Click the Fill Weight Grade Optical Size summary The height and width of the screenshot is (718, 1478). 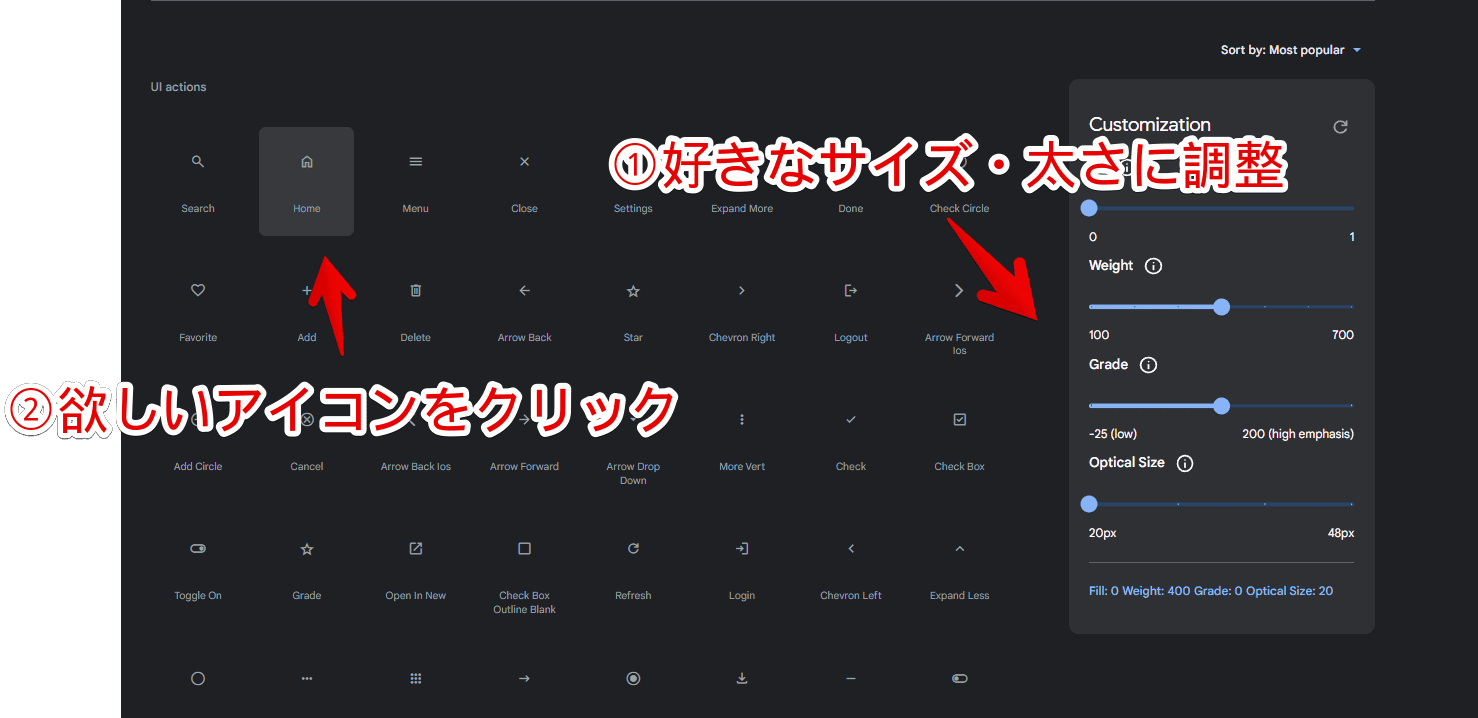[x=1211, y=591]
